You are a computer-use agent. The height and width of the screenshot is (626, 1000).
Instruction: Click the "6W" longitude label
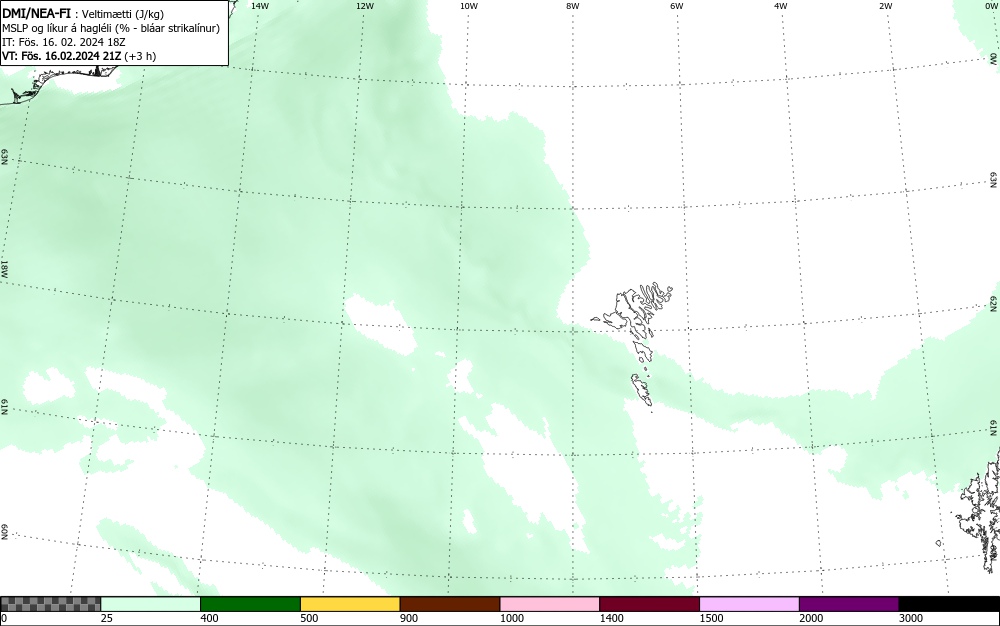pos(677,6)
